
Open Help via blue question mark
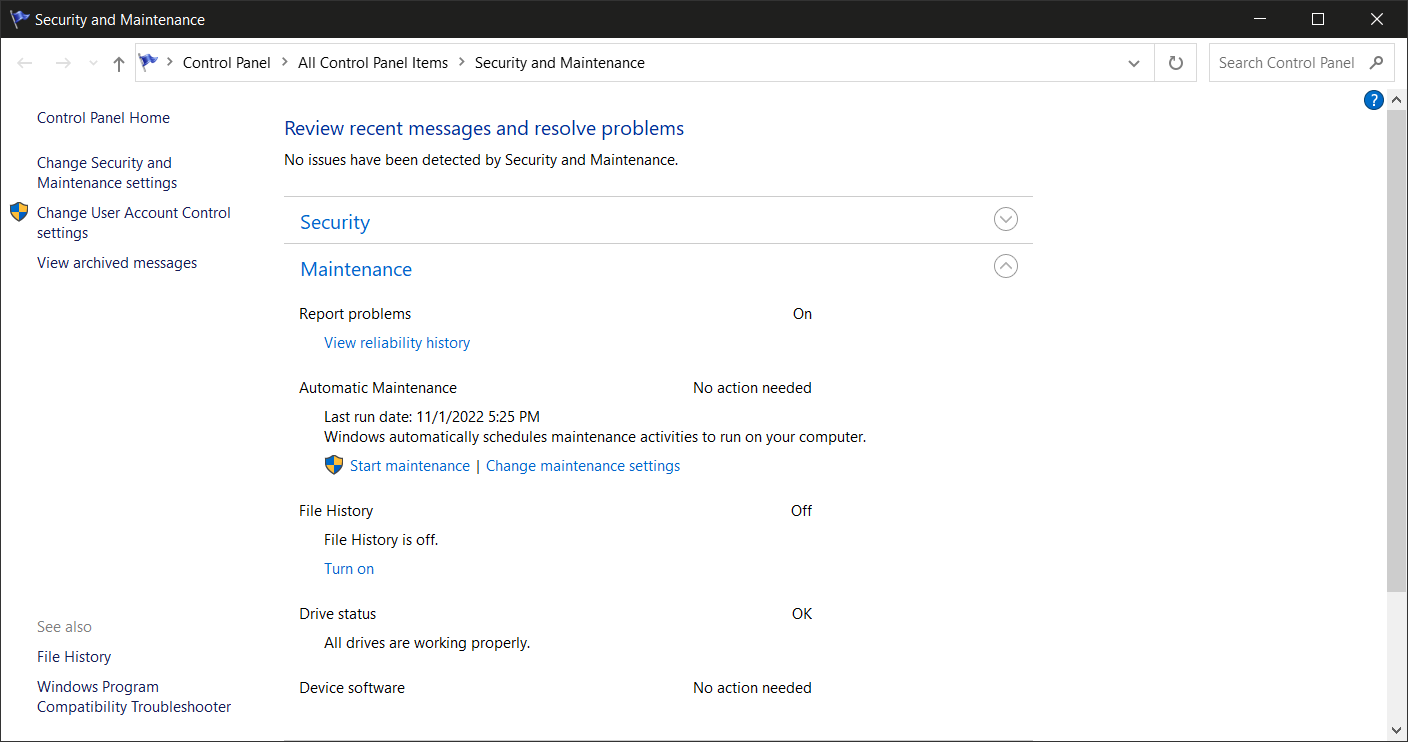pos(1374,100)
